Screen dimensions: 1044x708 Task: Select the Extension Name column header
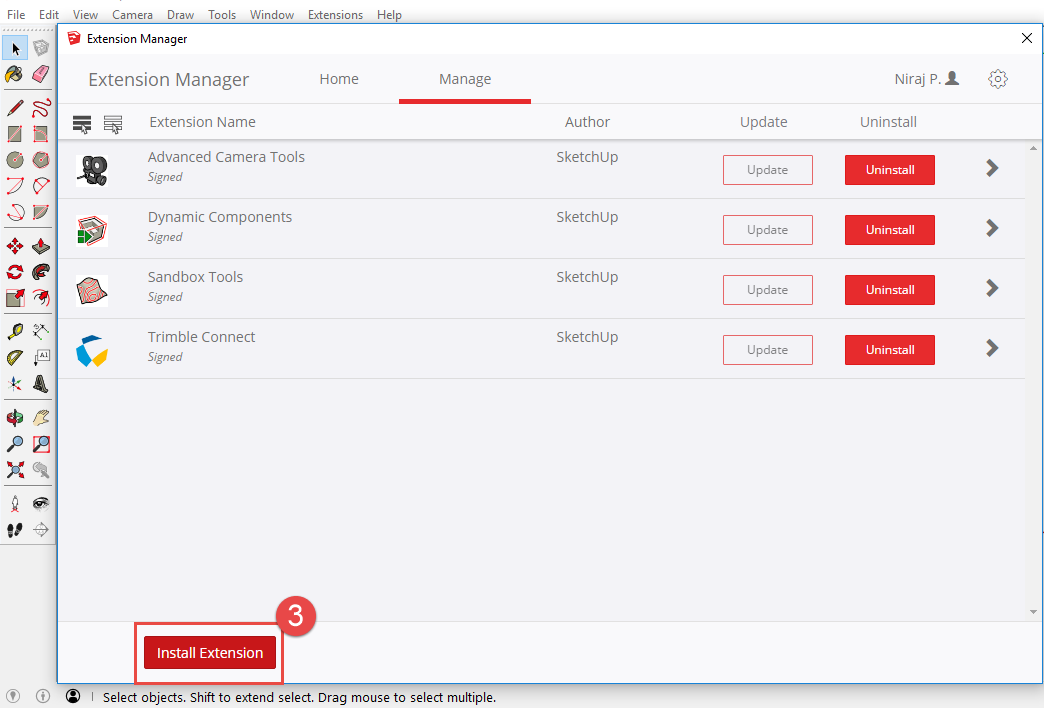click(x=202, y=122)
